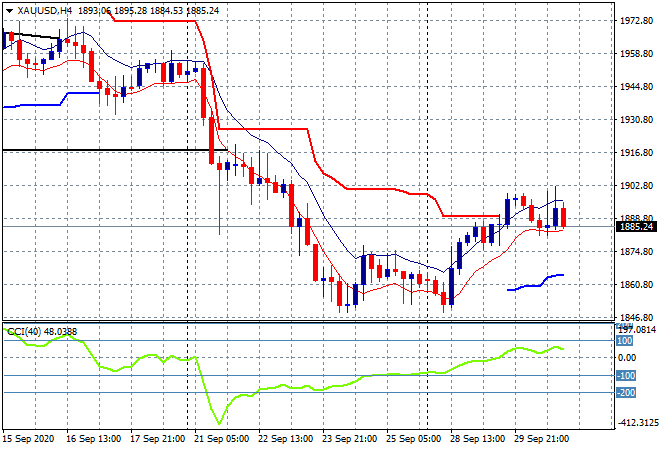Click the OHLC values after XAUUSD,H4
This screenshot has height=450, width=660.
click(149, 11)
